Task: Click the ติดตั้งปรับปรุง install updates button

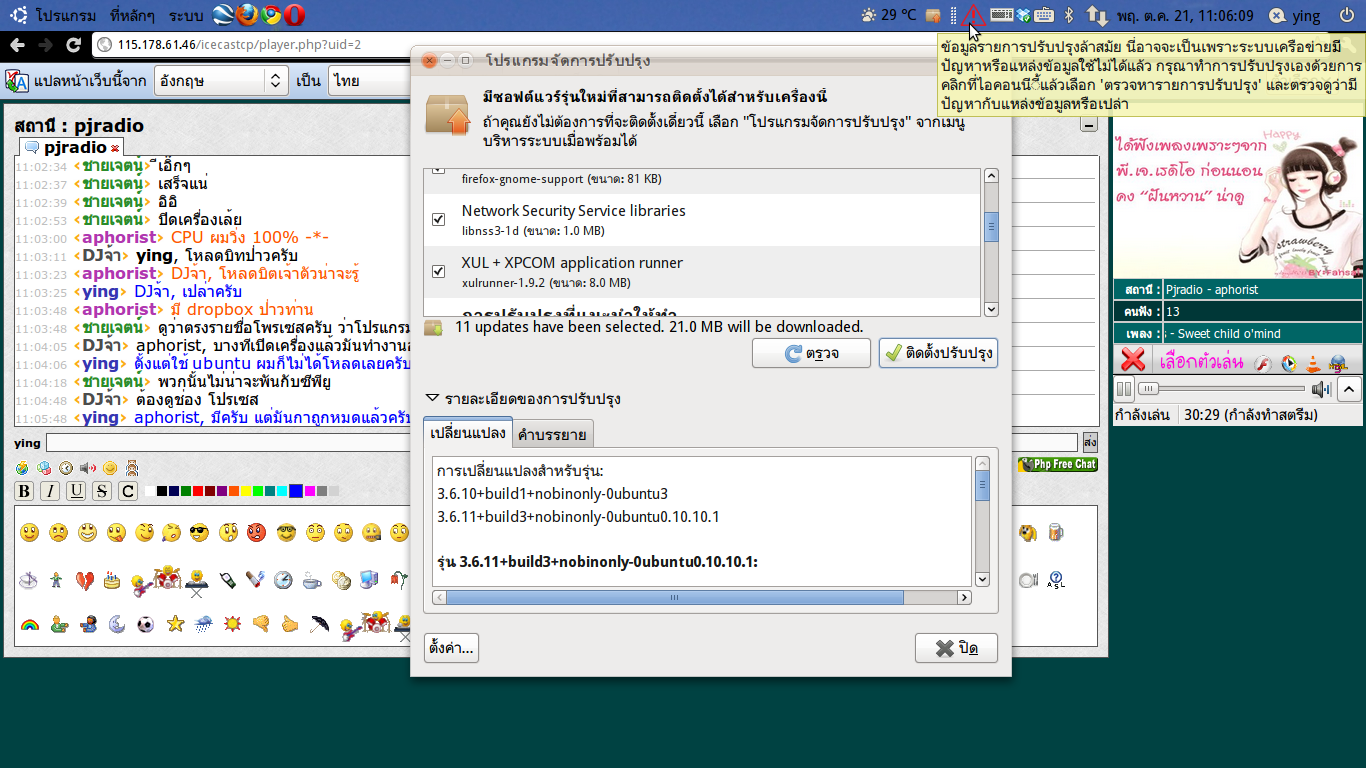Action: tap(938, 353)
